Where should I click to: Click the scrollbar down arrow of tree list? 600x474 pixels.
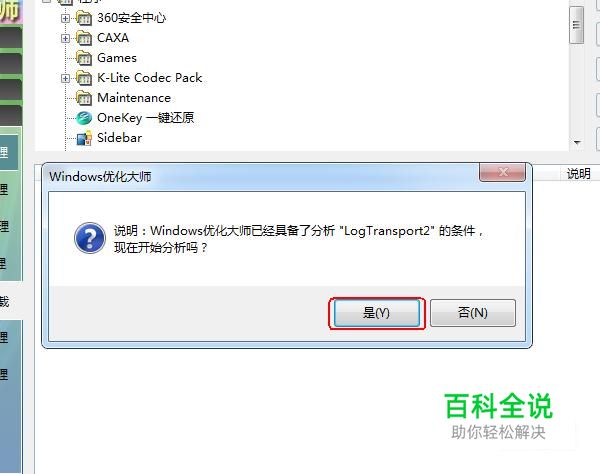(577, 142)
